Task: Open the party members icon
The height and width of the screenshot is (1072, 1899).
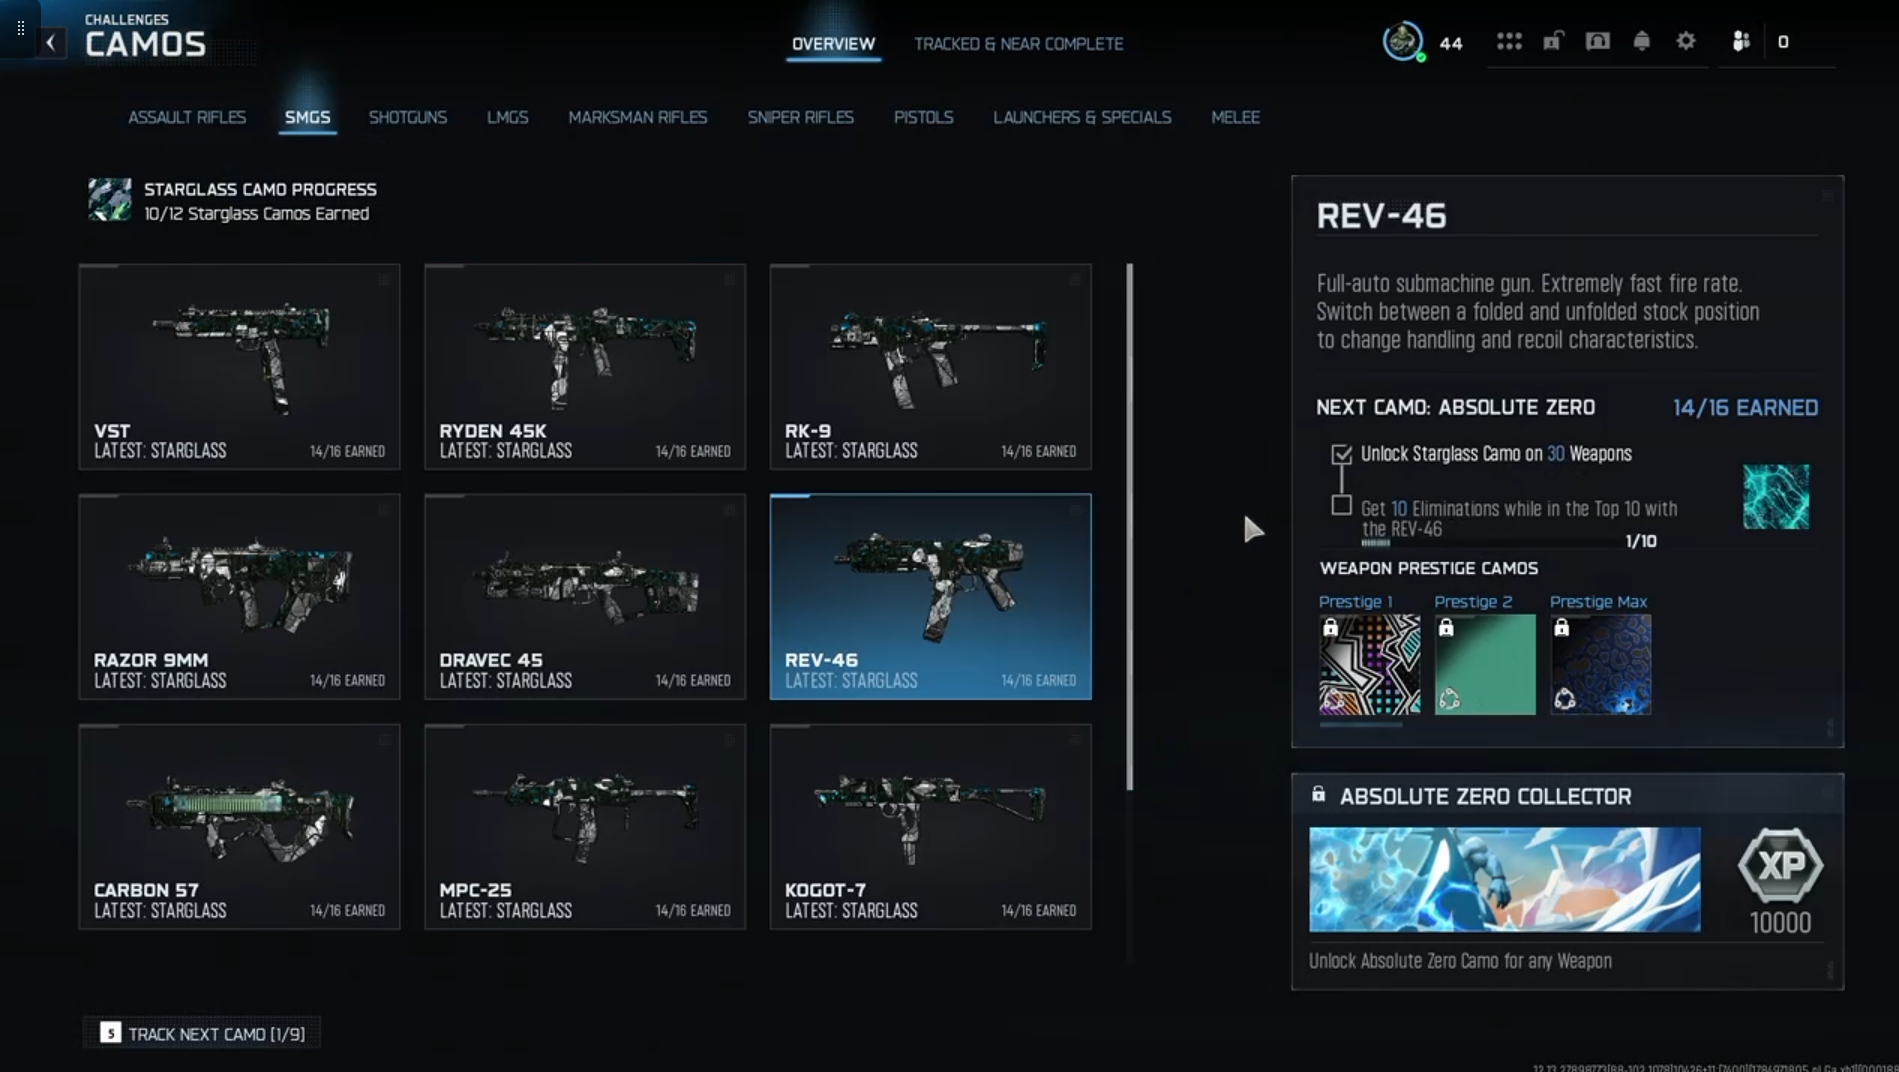Action: coord(1741,41)
